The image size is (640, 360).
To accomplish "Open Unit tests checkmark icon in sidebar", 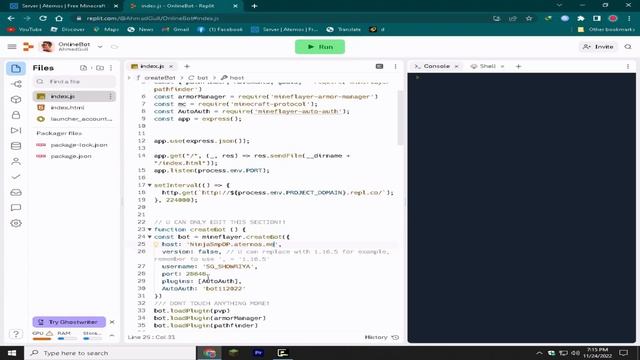I will (x=16, y=177).
